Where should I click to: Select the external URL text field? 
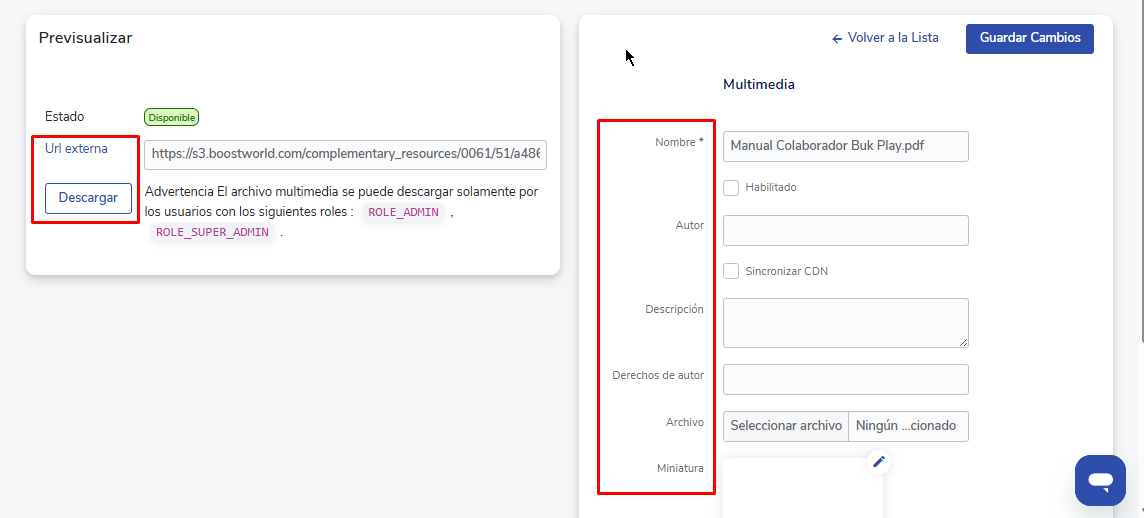[x=345, y=155]
